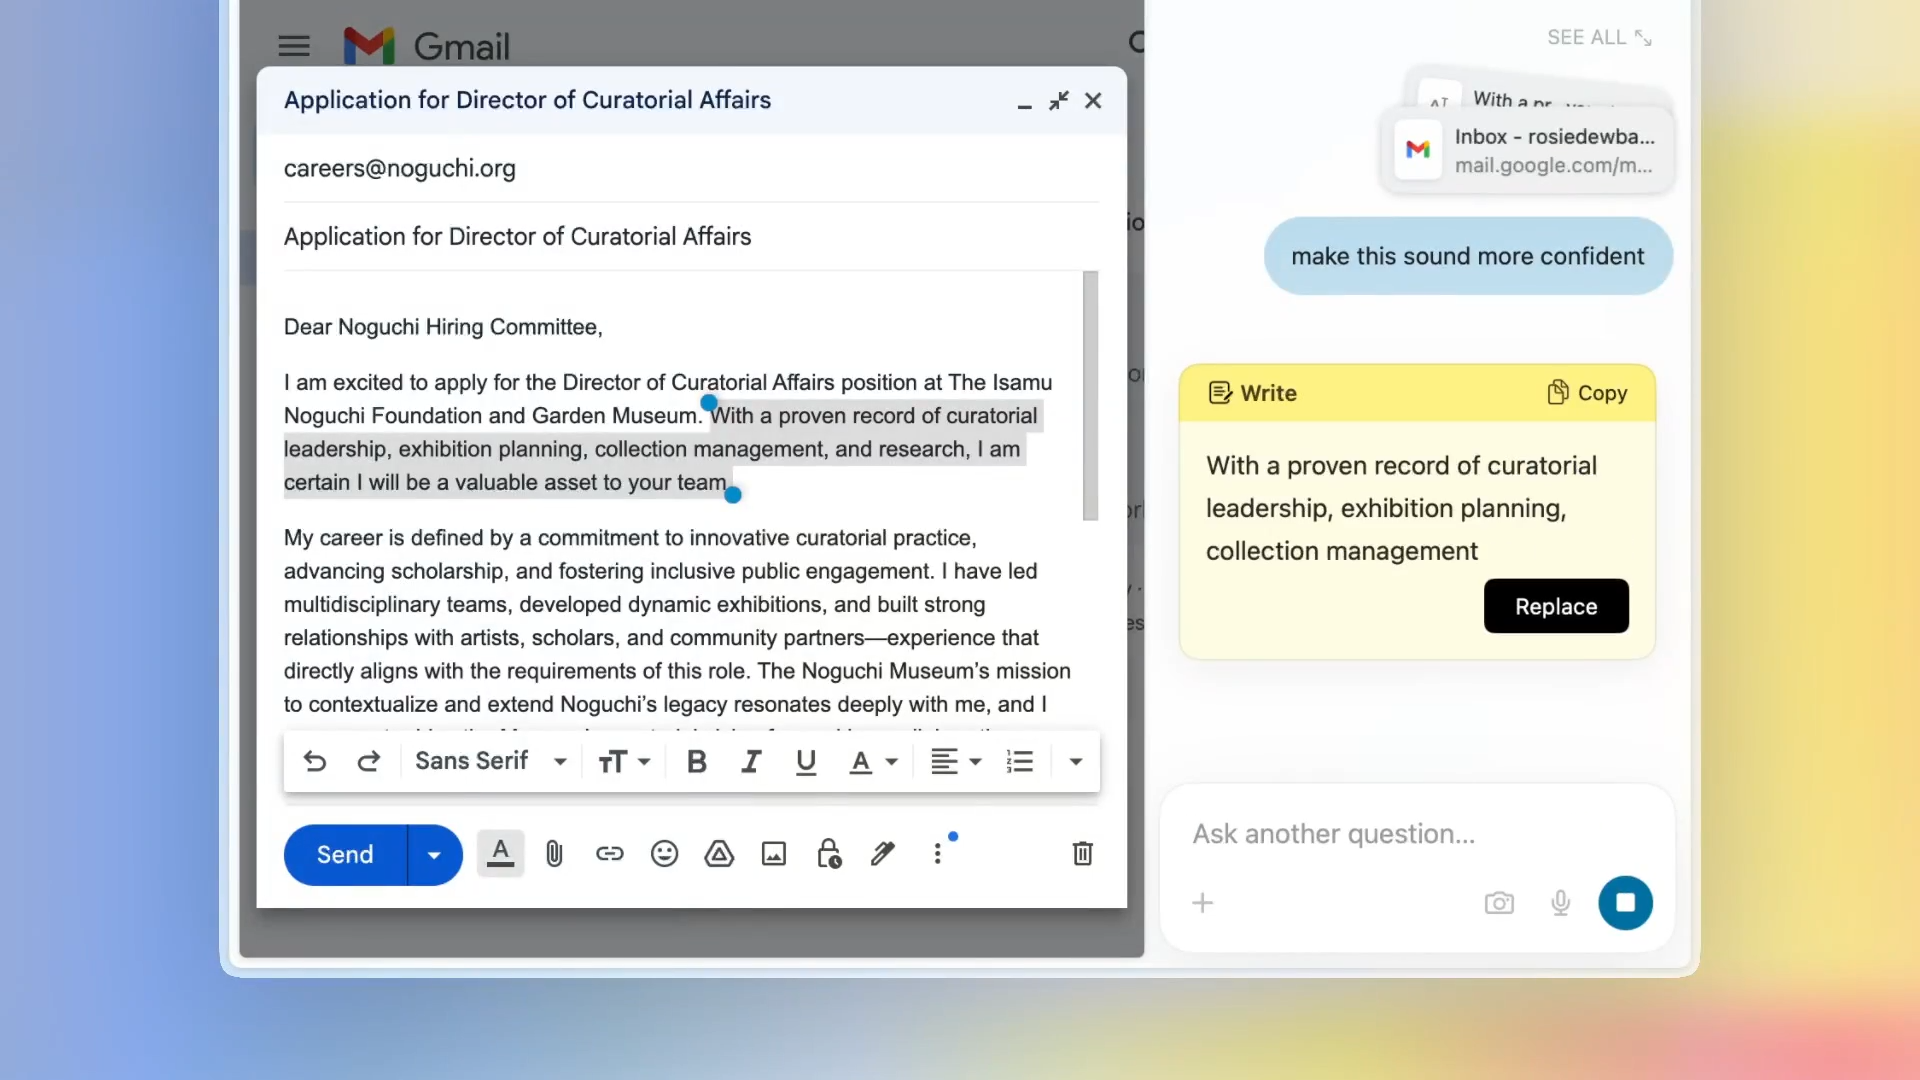Stop the assistant response generation
Viewport: 1920px width, 1080px height.
[1626, 903]
